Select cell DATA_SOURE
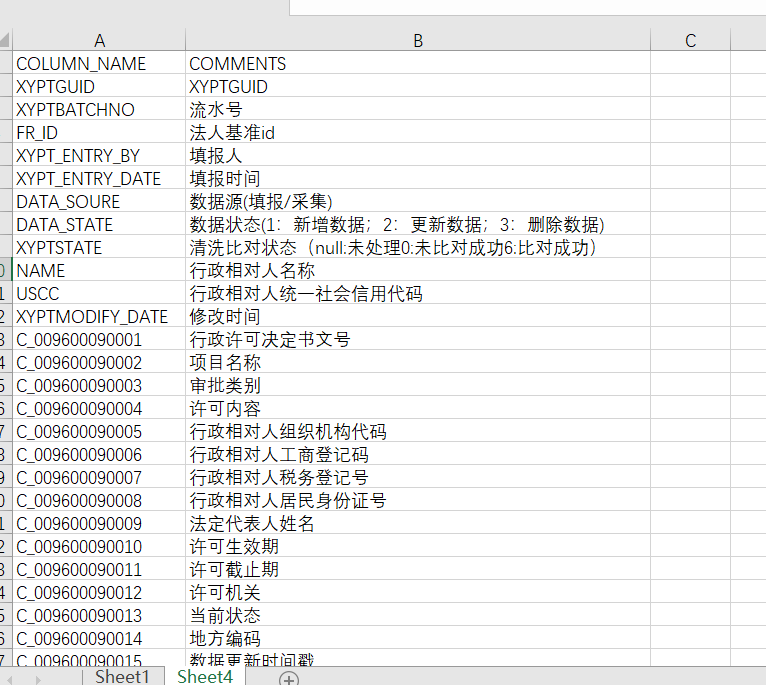This screenshot has height=685, width=766. (x=99, y=201)
